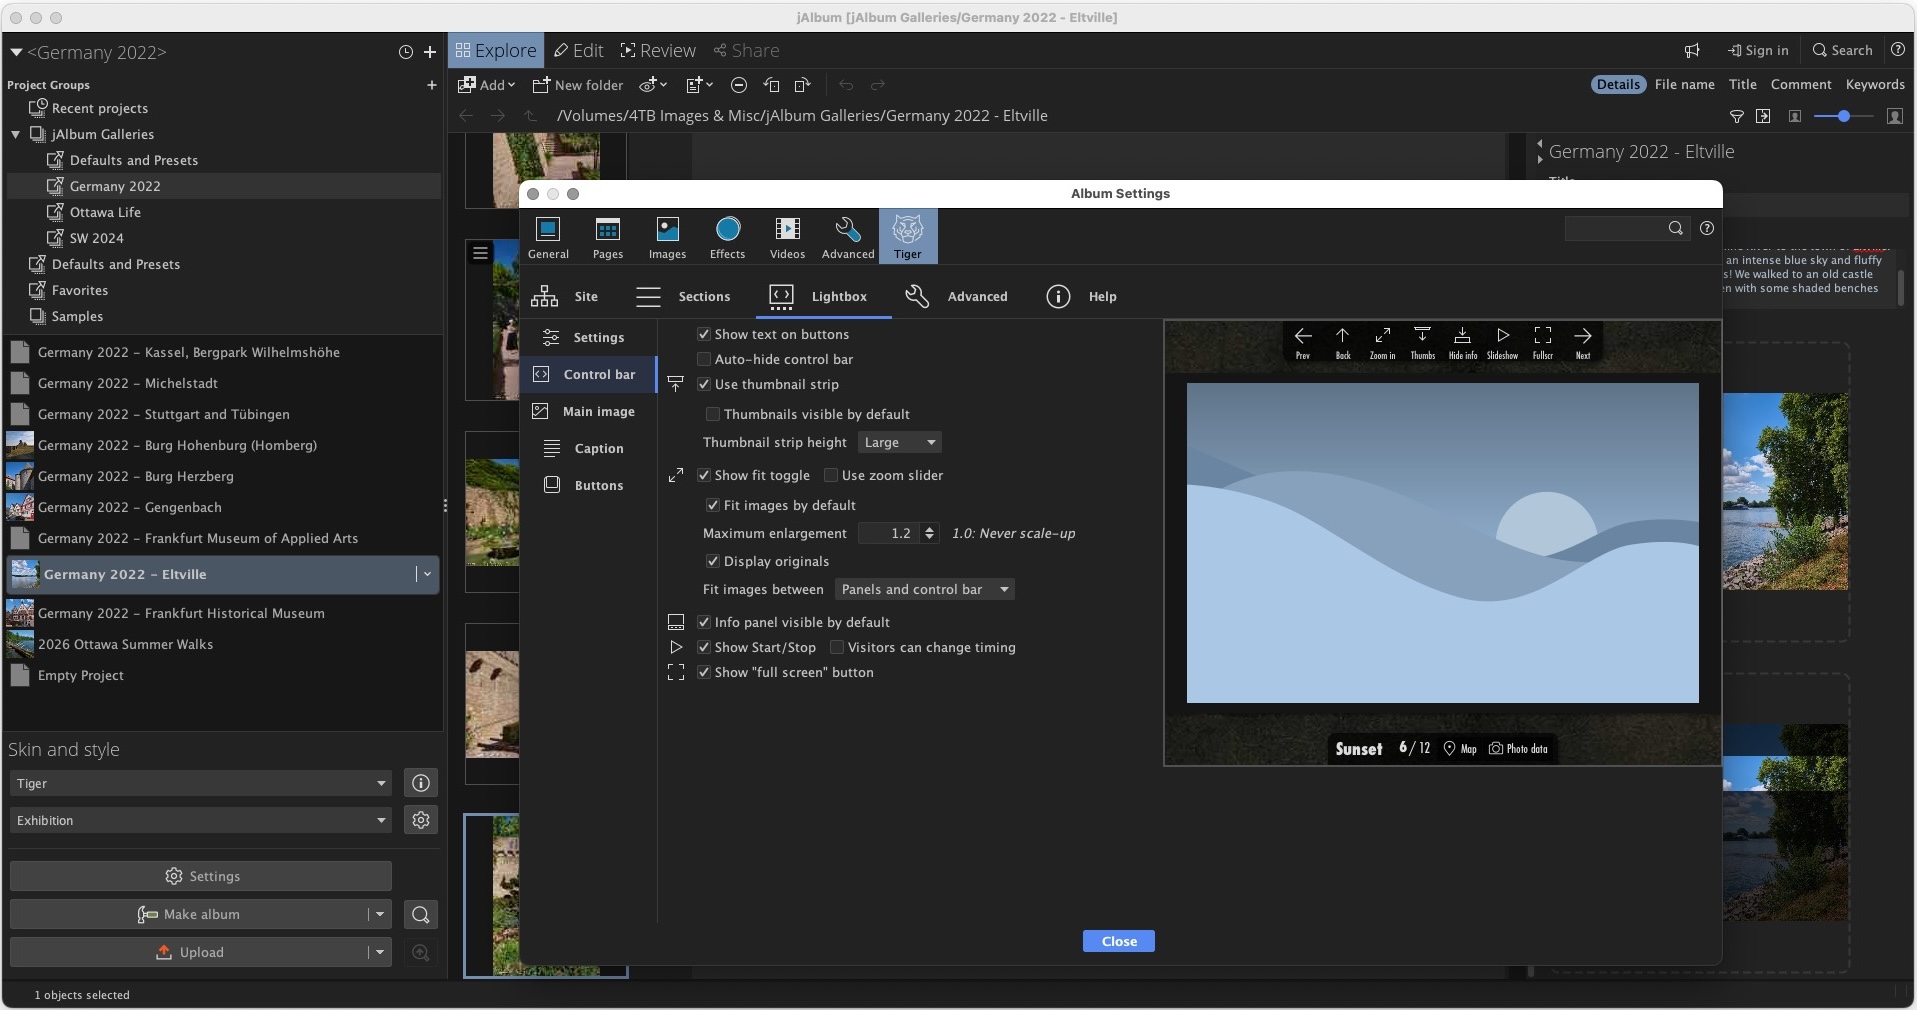This screenshot has height=1010, width=1917.
Task: Click the Settings button under Skin and style
Action: tap(201, 876)
